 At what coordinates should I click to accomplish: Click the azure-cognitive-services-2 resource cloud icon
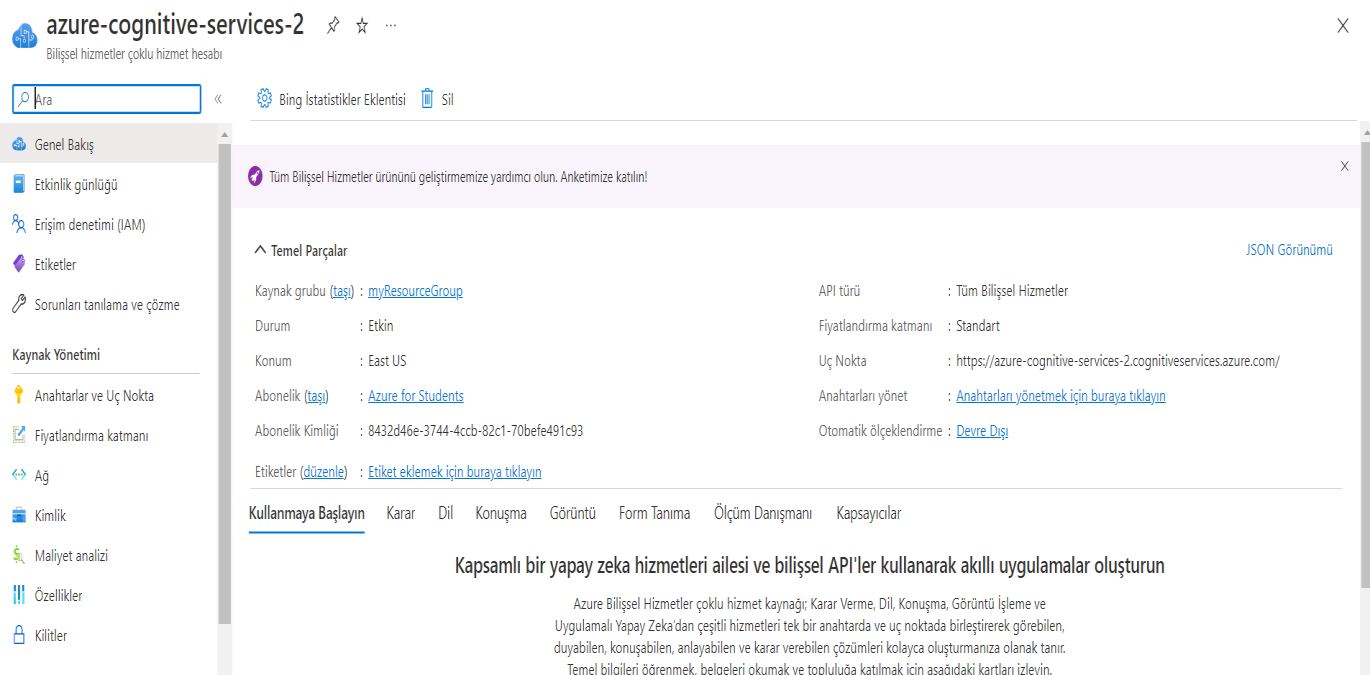coord(24,37)
